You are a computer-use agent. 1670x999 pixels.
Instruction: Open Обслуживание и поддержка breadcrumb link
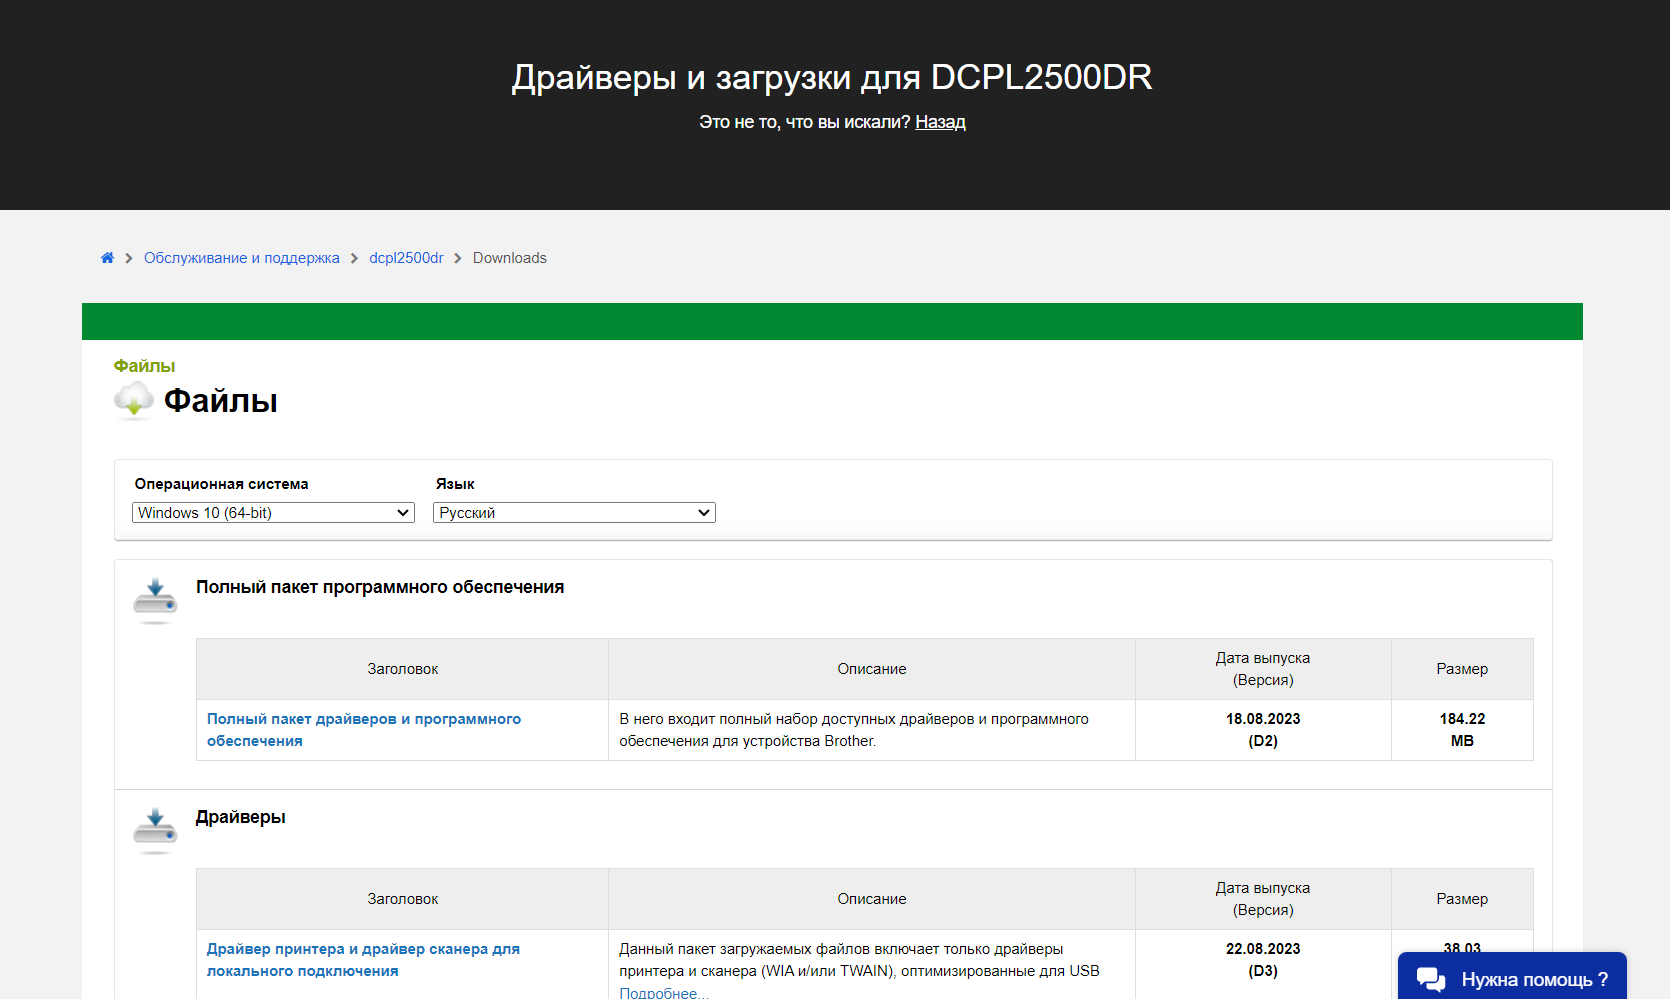tap(242, 258)
